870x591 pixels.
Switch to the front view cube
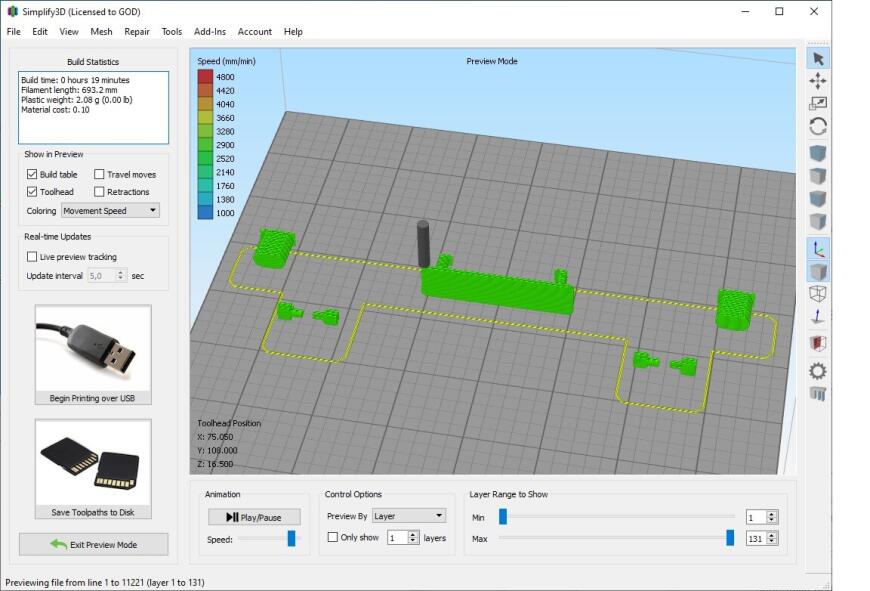pos(818,199)
